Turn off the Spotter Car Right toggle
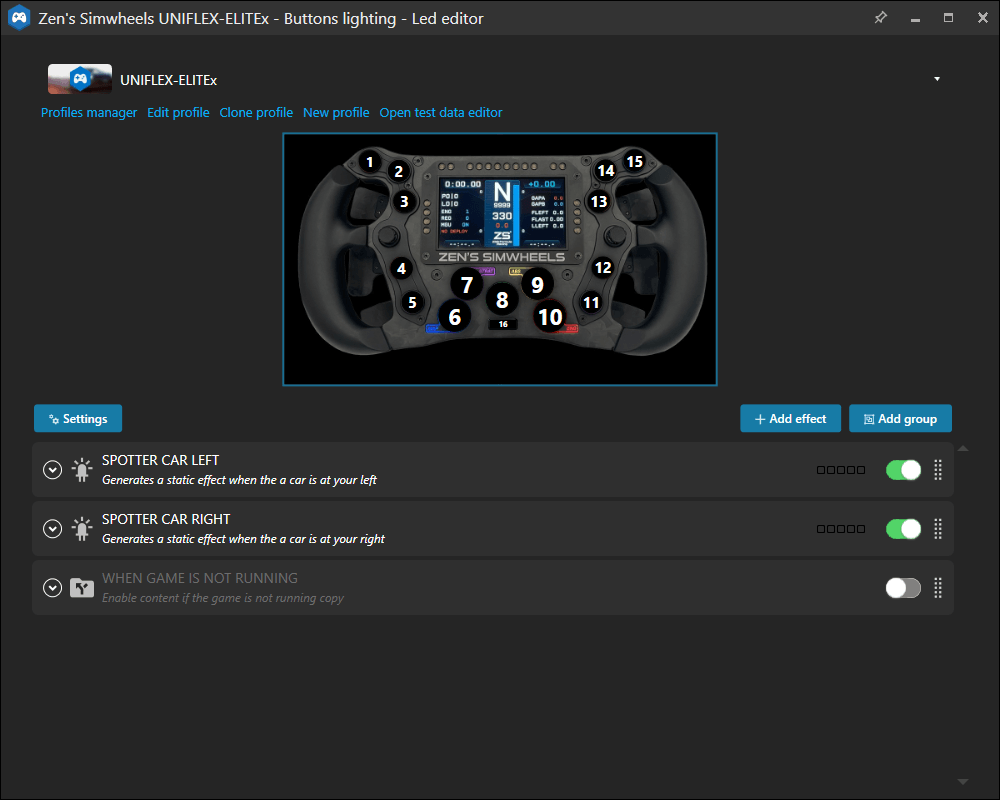The image size is (1000, 800). point(903,529)
